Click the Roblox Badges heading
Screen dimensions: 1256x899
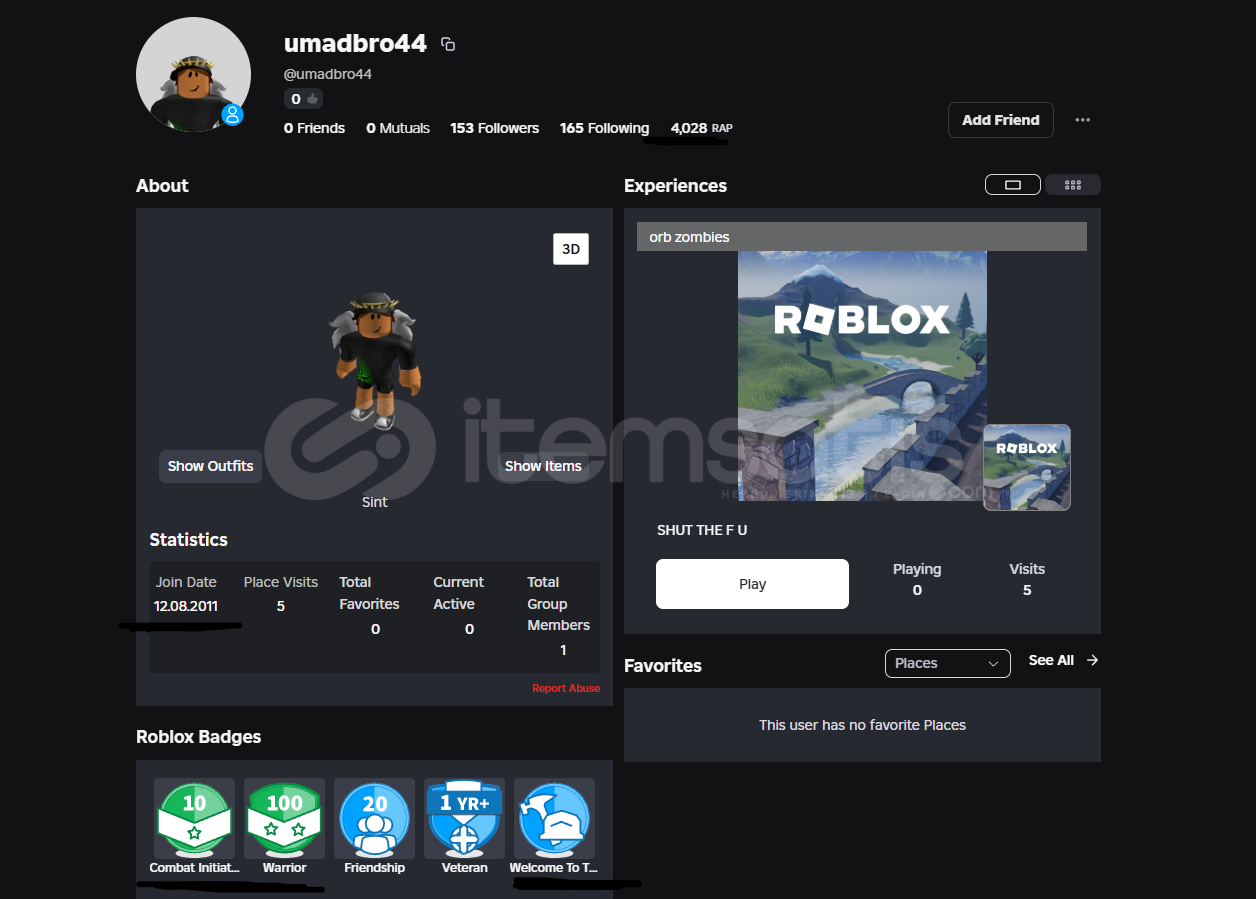[x=199, y=737]
